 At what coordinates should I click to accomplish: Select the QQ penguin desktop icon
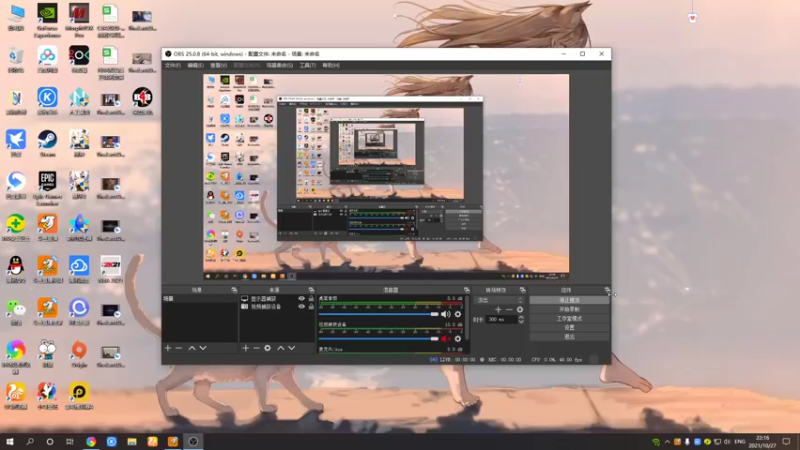point(16,269)
